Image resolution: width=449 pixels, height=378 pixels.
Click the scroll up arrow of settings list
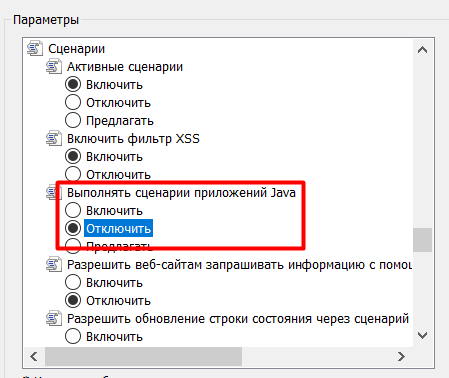tap(422, 50)
